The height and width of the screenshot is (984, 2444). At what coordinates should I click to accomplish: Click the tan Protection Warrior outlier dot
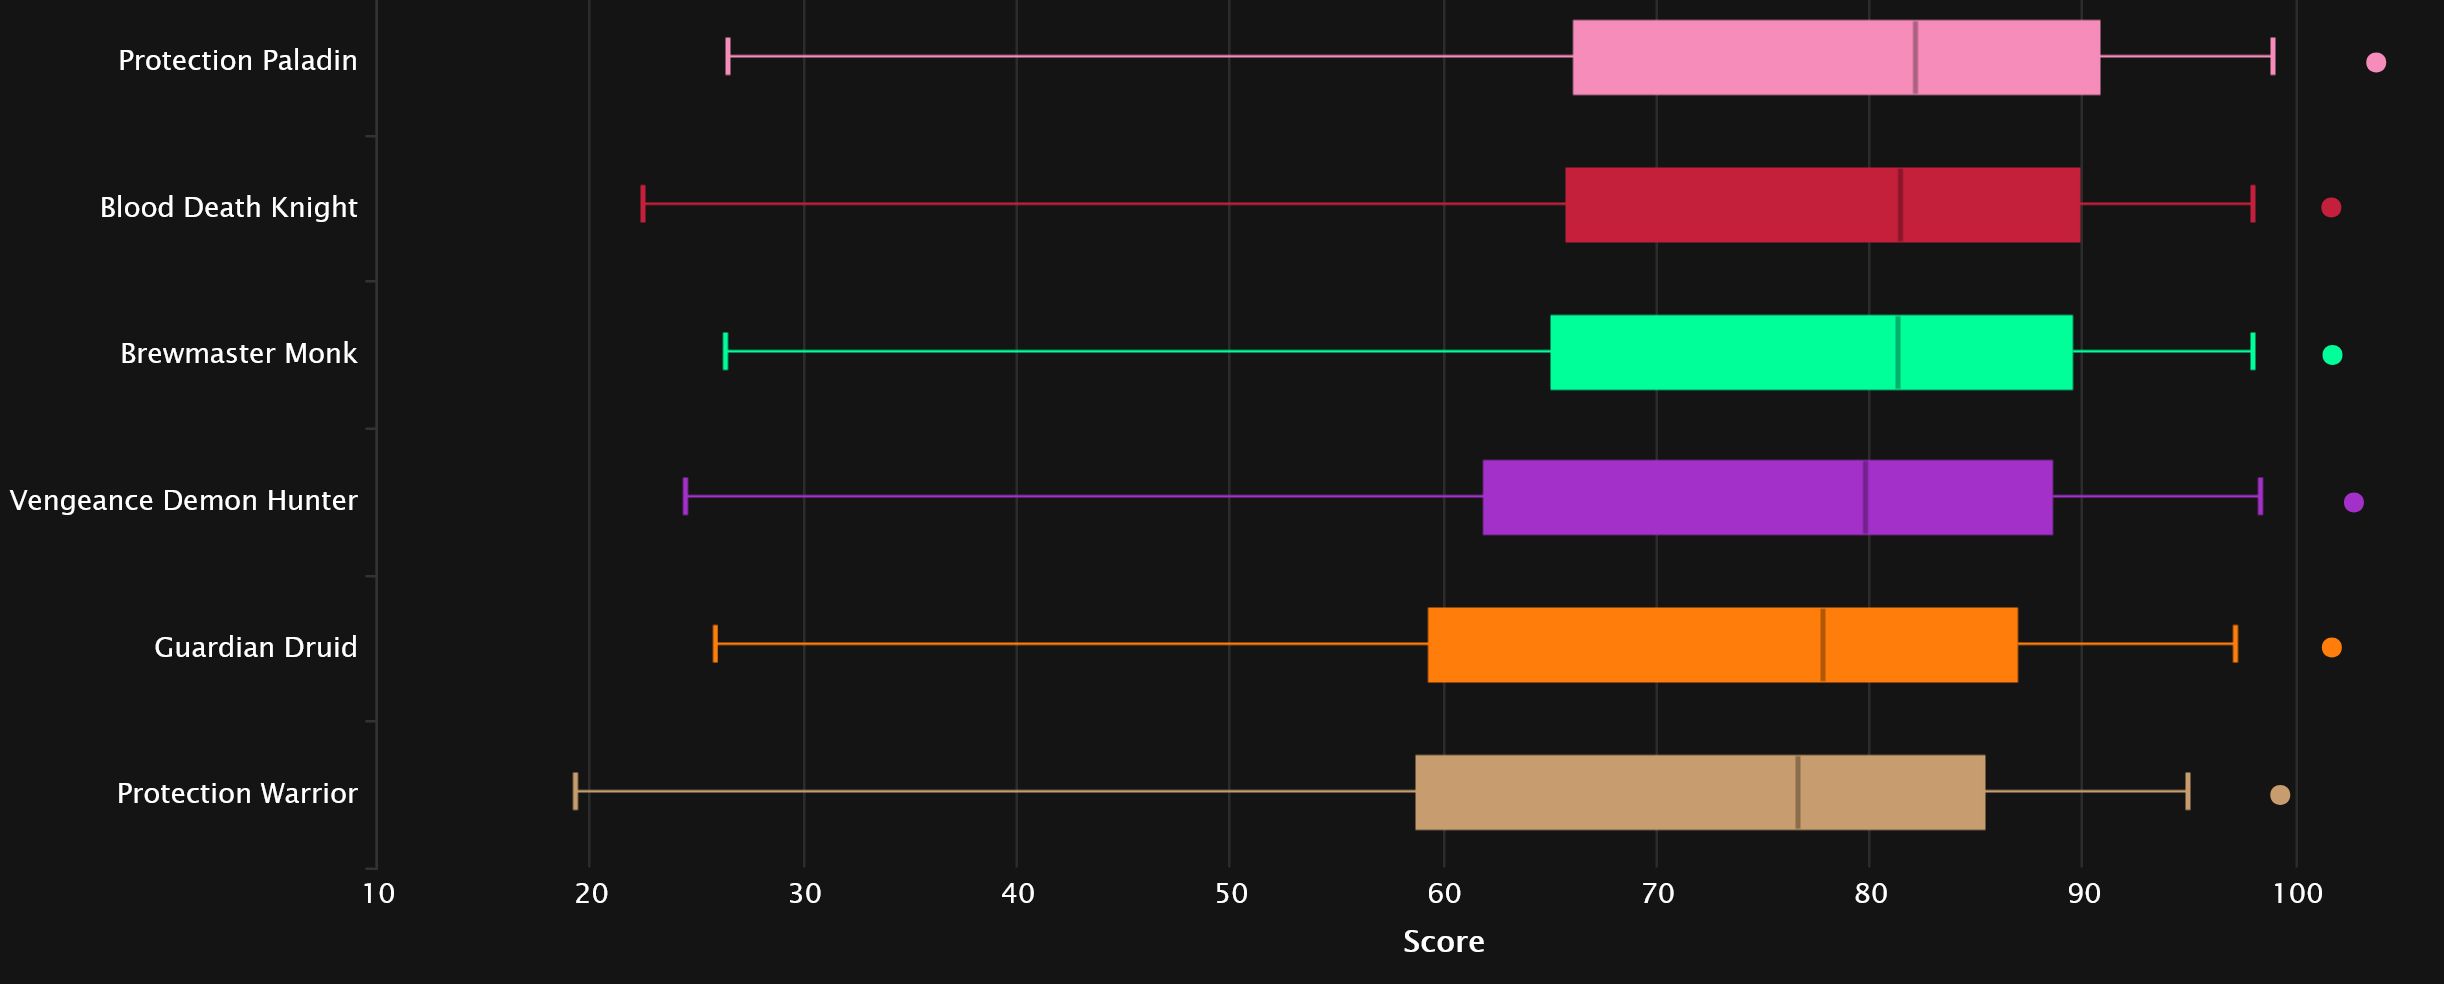pyautogui.click(x=2280, y=795)
